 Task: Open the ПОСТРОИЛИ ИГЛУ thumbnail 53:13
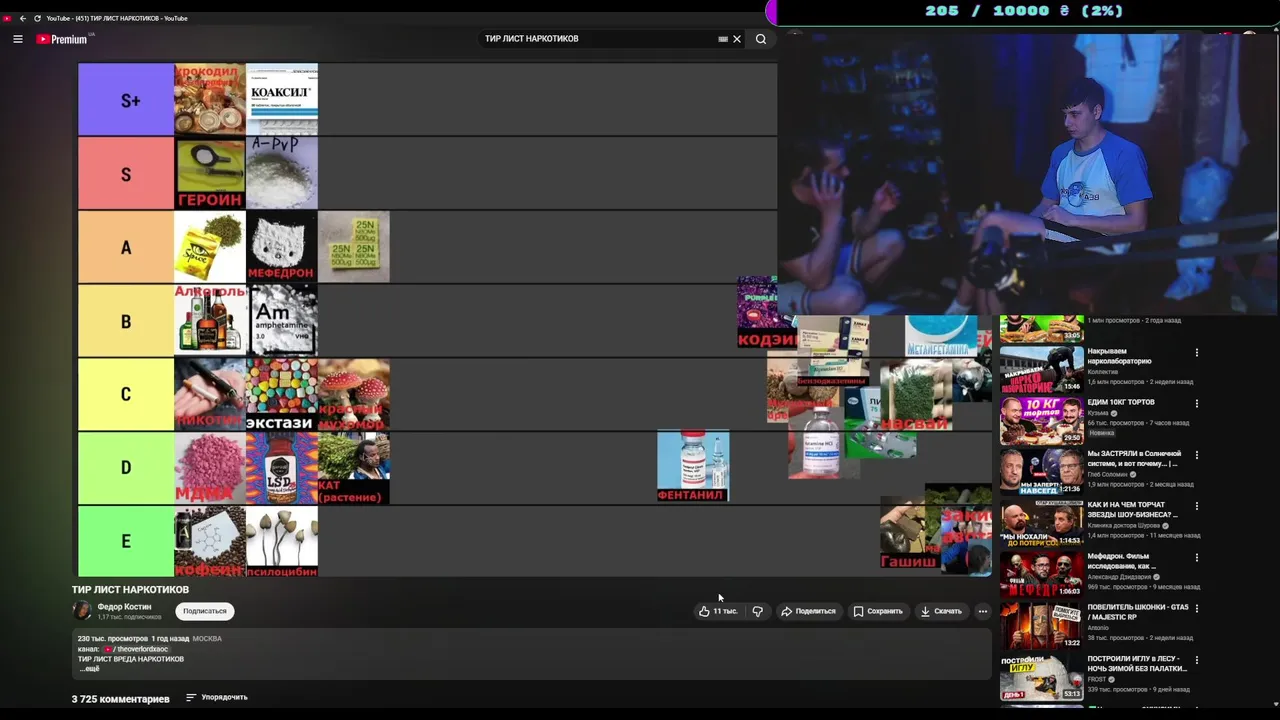tap(1041, 677)
